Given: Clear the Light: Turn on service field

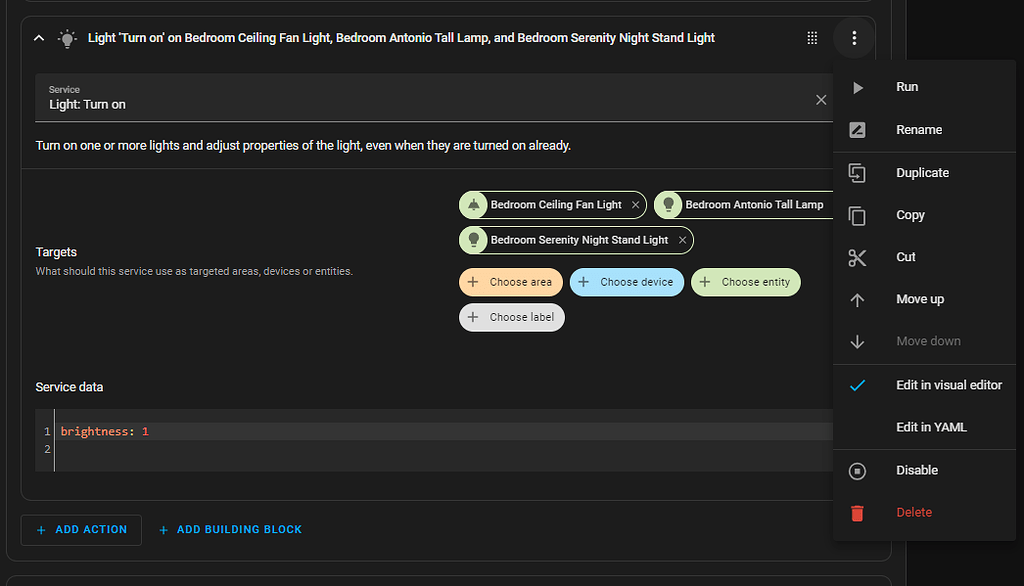Looking at the screenshot, I should pyautogui.click(x=821, y=99).
